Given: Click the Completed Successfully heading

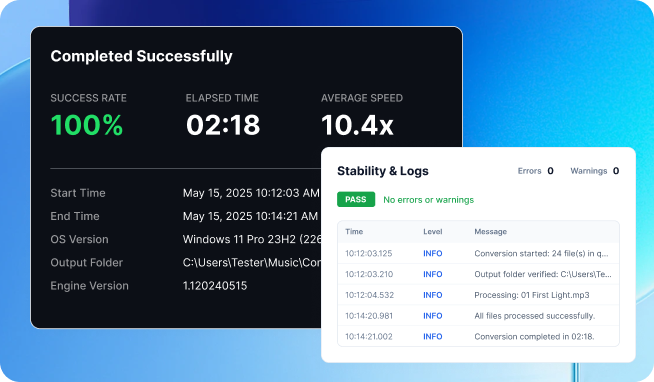Looking at the screenshot, I should pyautogui.click(x=141, y=56).
